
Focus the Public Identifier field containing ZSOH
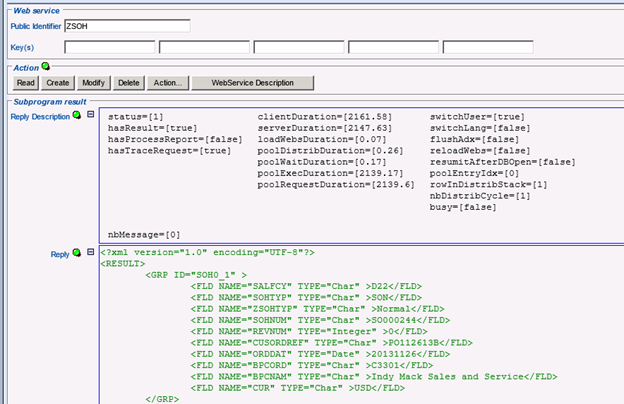pyautogui.click(x=126, y=26)
